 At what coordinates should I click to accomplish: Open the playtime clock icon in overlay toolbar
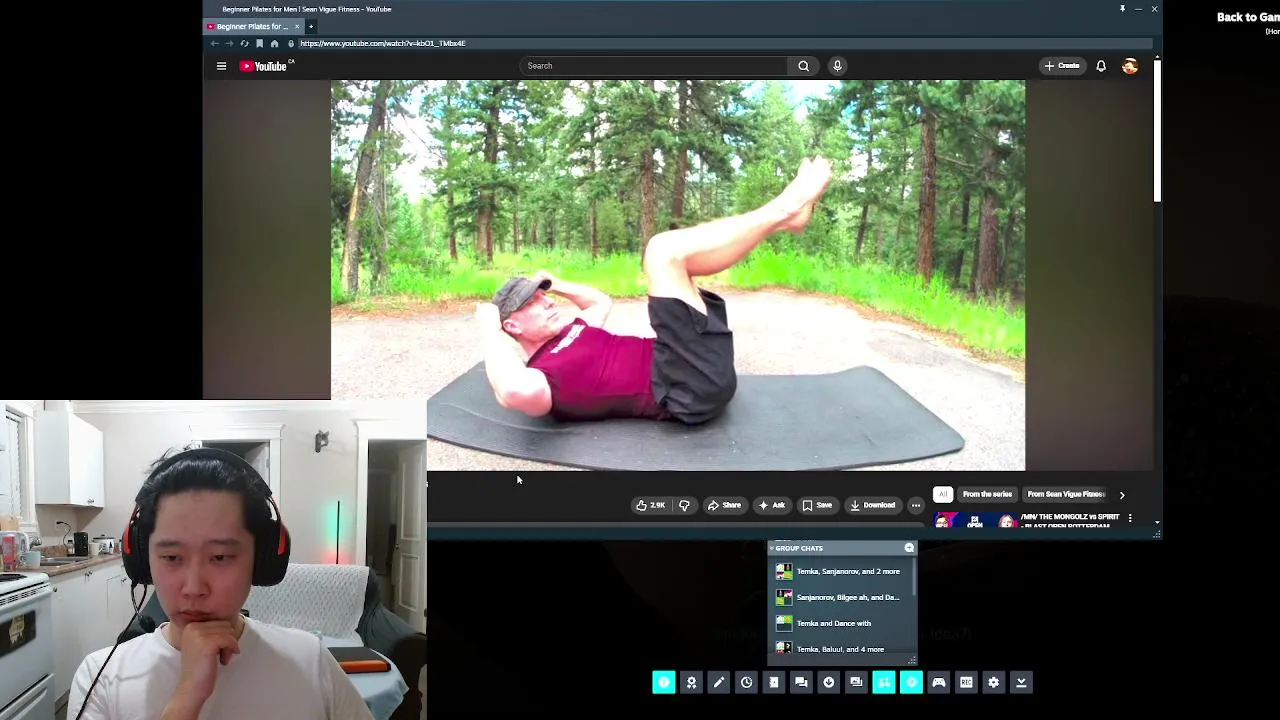click(746, 682)
